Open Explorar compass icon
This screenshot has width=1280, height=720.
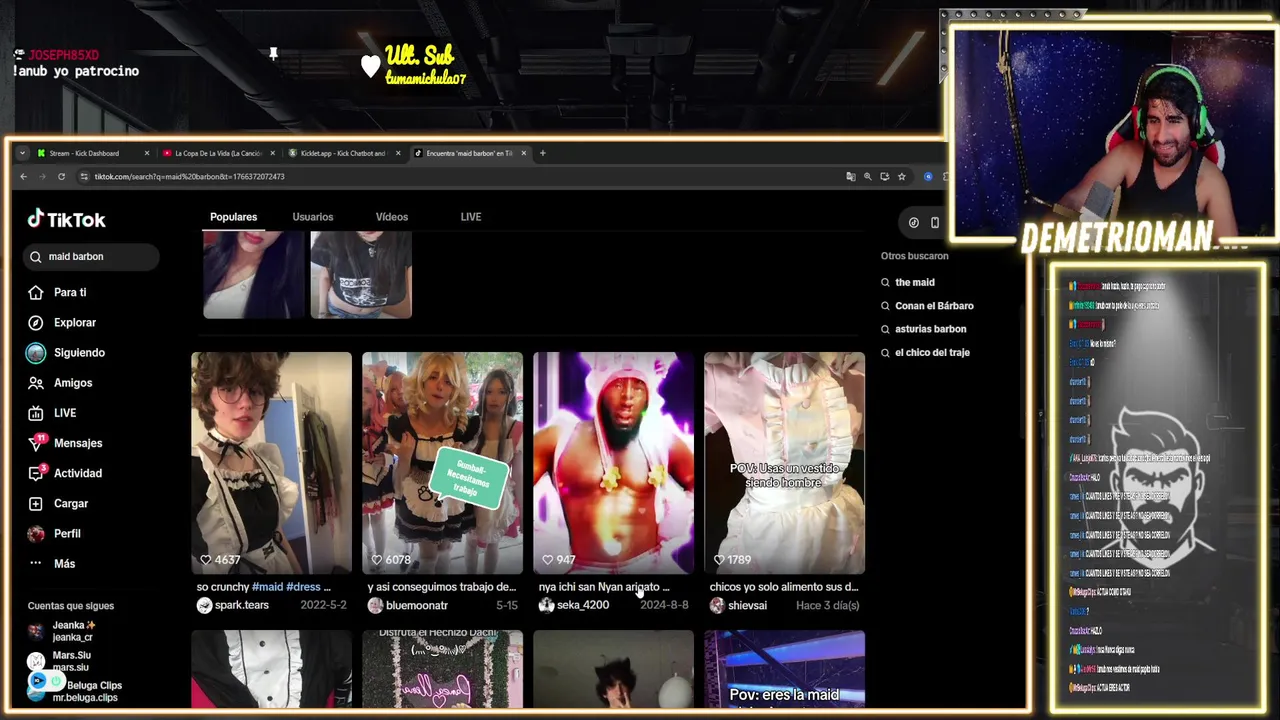click(36, 322)
